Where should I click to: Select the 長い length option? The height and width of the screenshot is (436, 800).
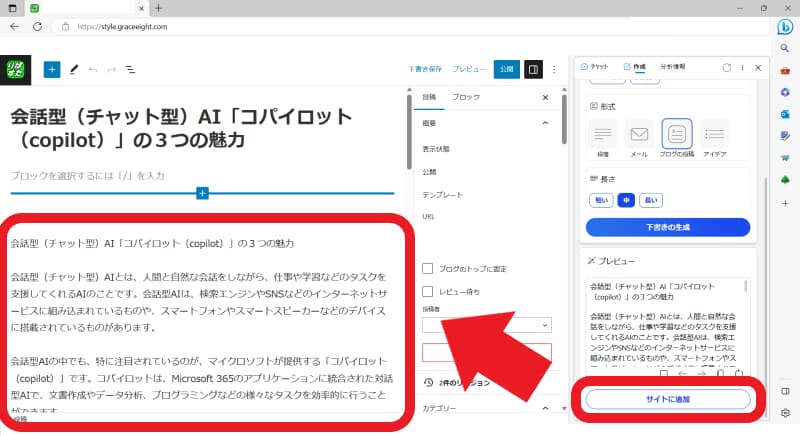coord(651,200)
